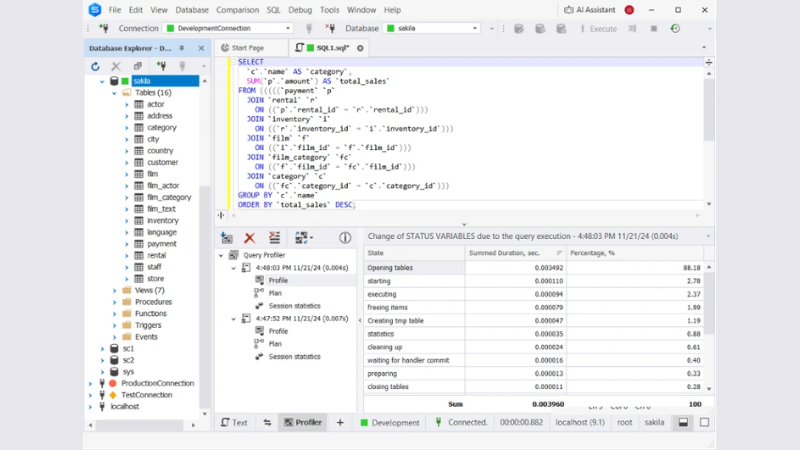Toggle the split layout icon in status bar
This screenshot has height=450, width=800.
click(683, 423)
